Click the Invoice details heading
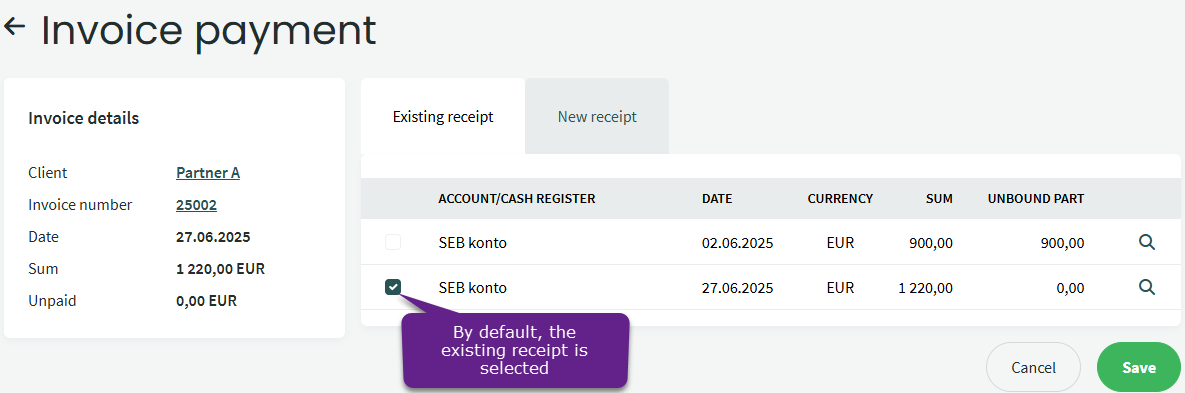Screen dimensions: 1185x393 pos(83,119)
